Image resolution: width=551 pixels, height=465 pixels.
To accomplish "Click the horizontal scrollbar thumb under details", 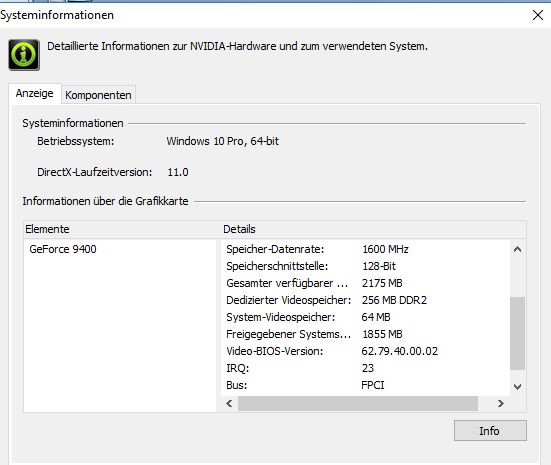I will coord(358,403).
